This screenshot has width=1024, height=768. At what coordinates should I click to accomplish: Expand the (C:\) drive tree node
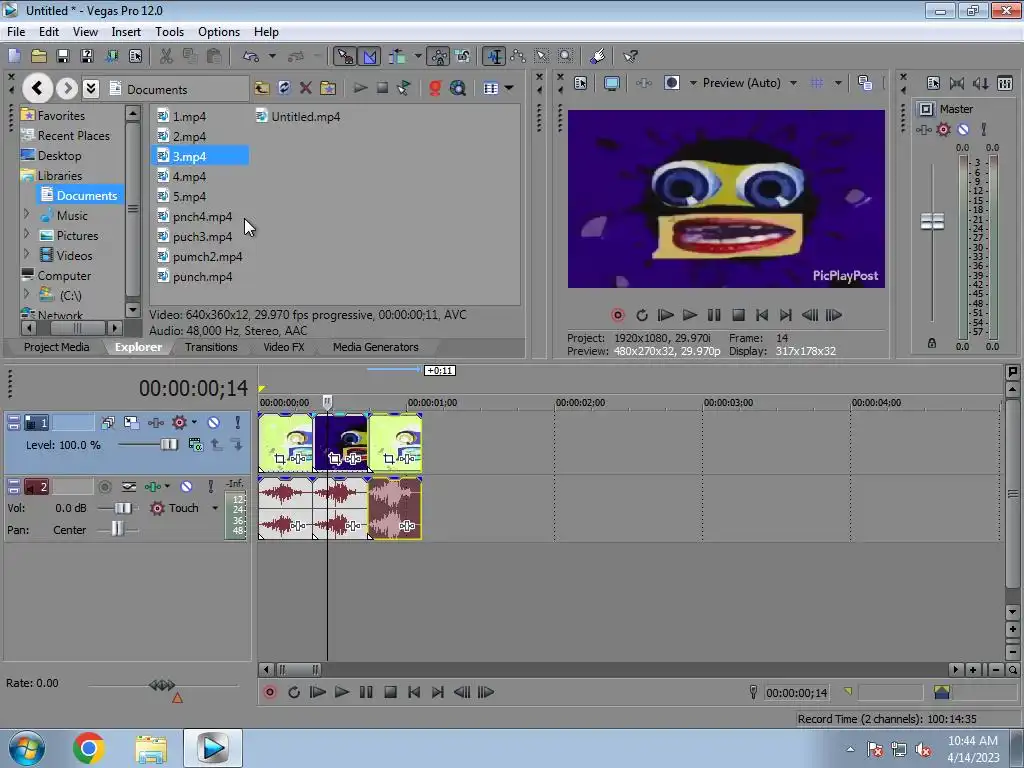coord(27,294)
